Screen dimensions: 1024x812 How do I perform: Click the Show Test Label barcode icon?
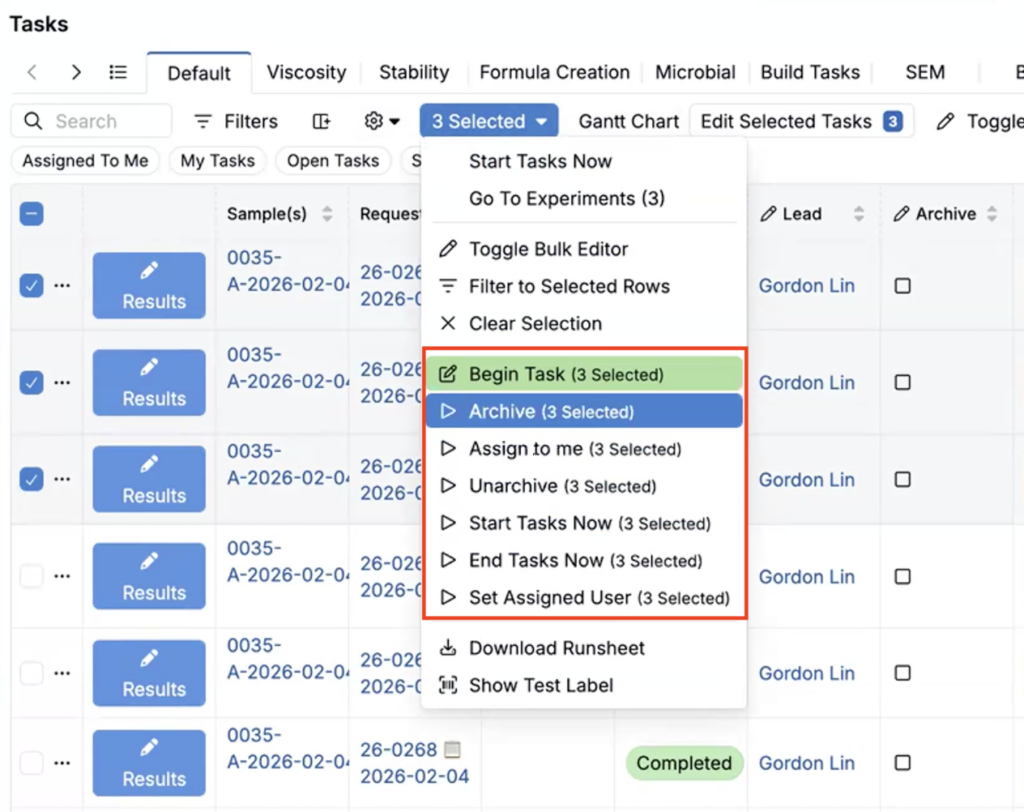click(x=448, y=685)
